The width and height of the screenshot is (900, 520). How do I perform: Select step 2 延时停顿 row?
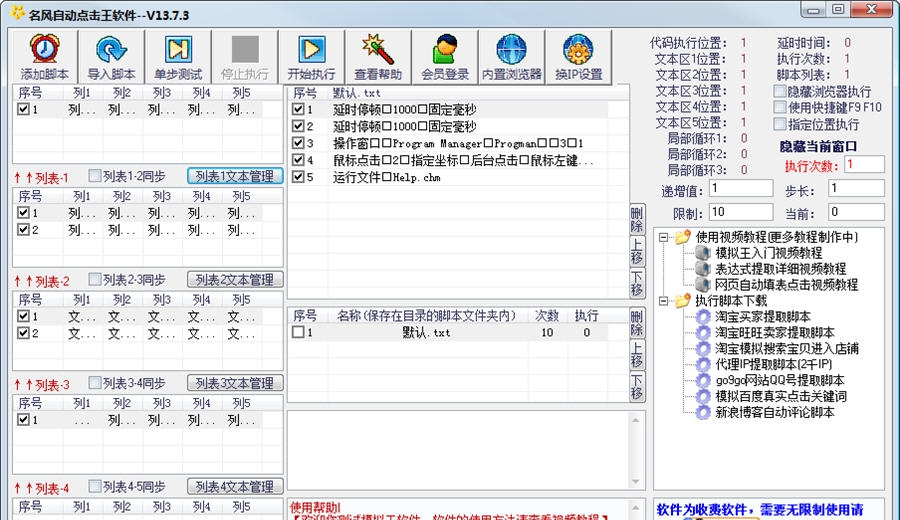pyautogui.click(x=450, y=126)
